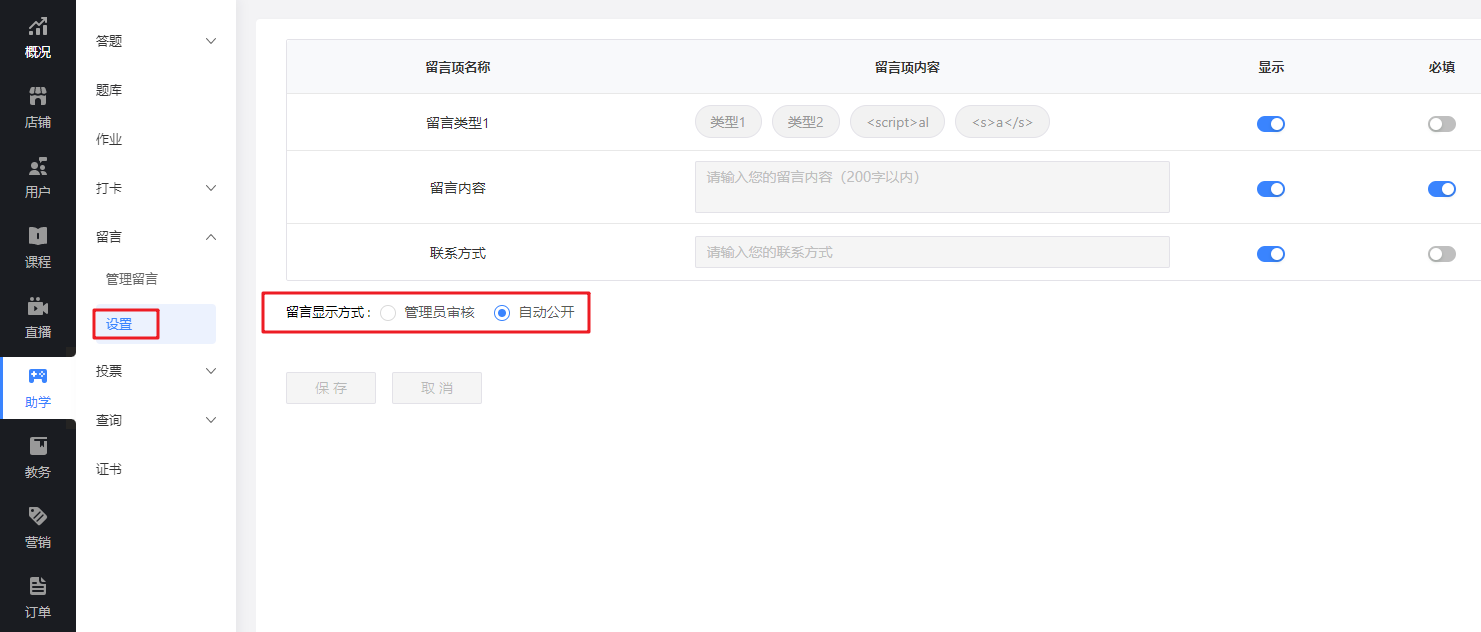This screenshot has width=1481, height=632.
Task: Select 管理员审核 radio option
Action: (388, 313)
